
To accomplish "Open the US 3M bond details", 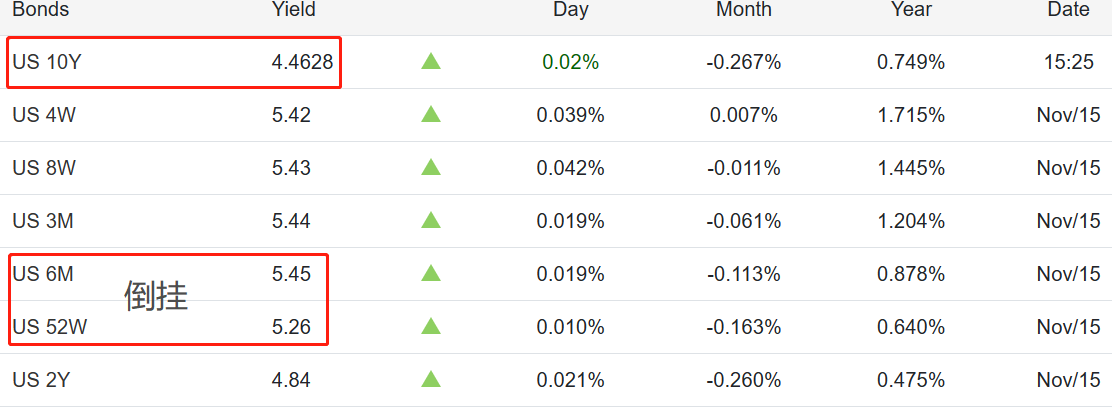I will [x=43, y=221].
